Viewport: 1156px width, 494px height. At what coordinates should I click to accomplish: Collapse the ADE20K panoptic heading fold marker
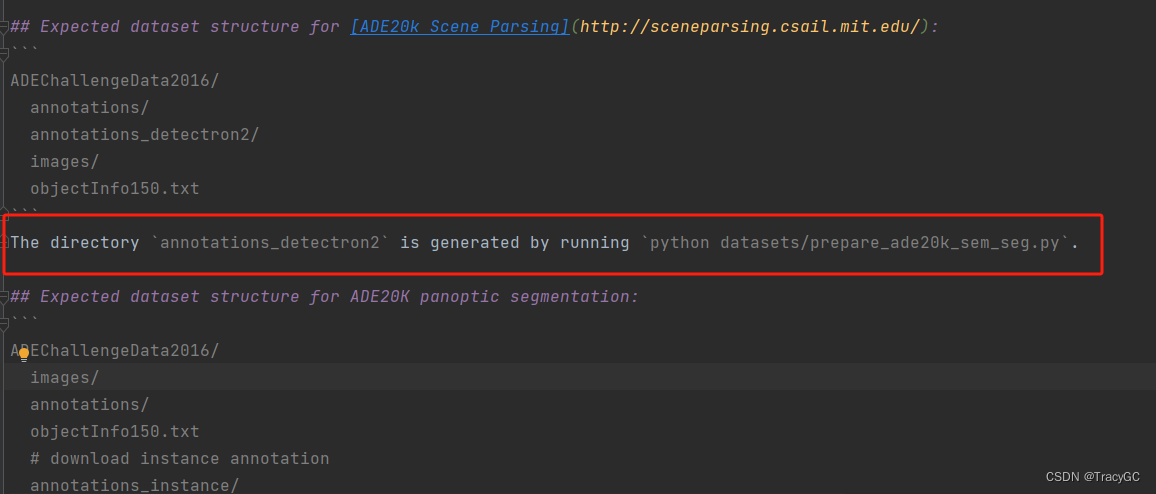pos(4,298)
